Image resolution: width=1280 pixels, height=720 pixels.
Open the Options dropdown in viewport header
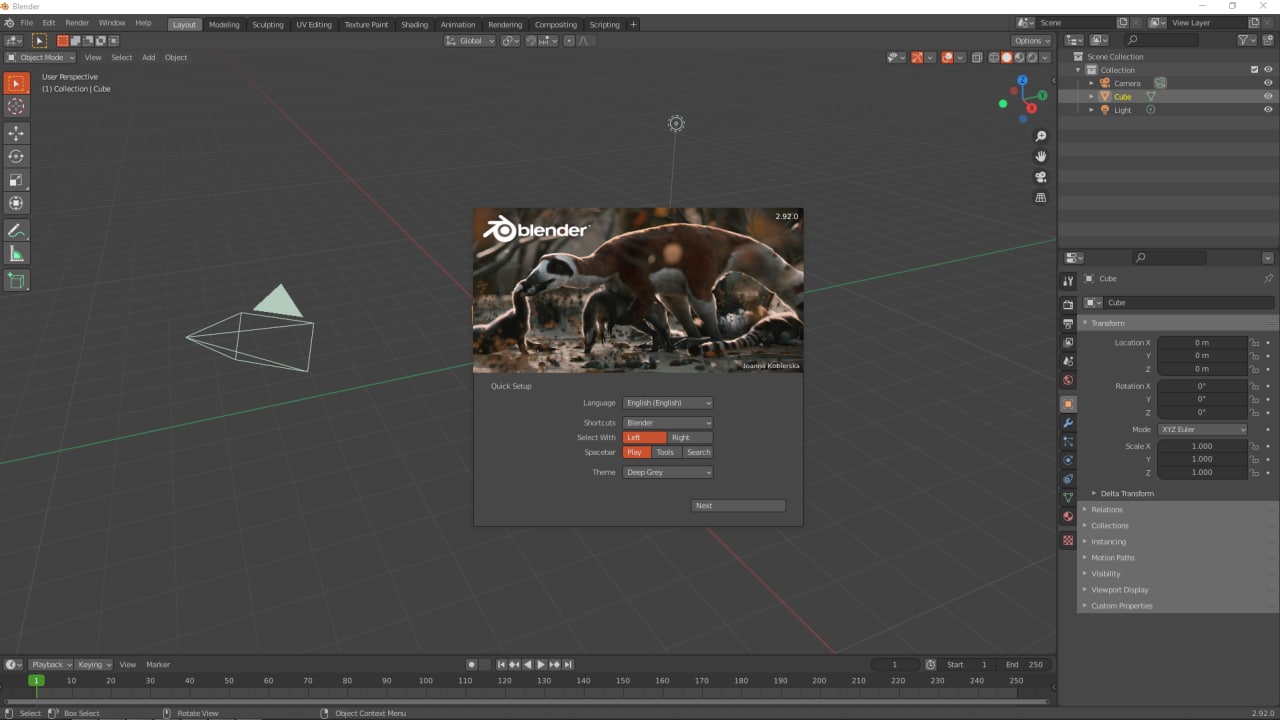(1031, 41)
